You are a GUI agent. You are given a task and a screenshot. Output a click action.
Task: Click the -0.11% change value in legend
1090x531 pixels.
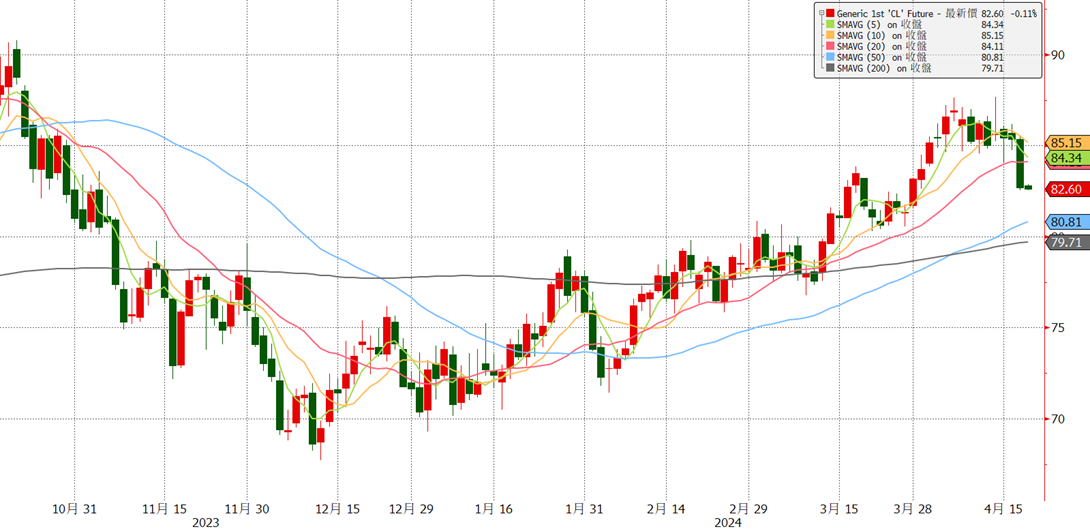tap(1024, 13)
